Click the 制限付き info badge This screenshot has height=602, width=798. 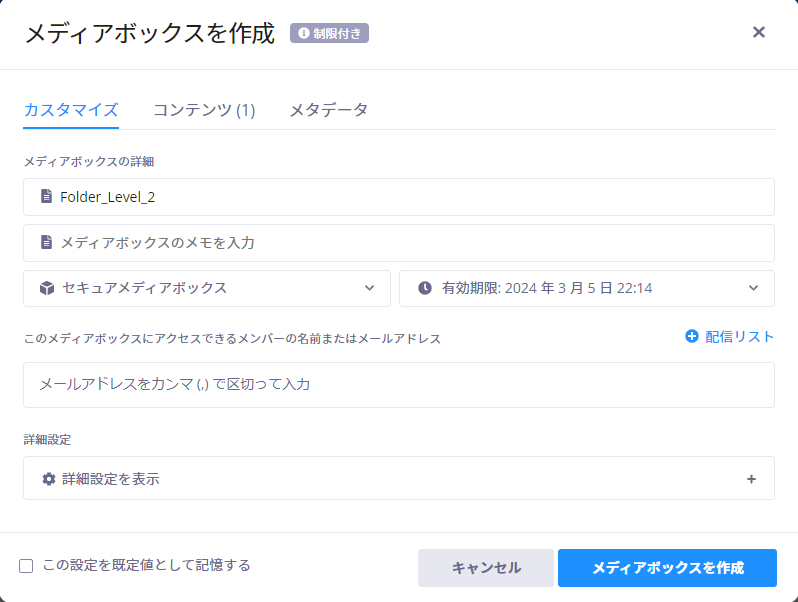(x=329, y=33)
